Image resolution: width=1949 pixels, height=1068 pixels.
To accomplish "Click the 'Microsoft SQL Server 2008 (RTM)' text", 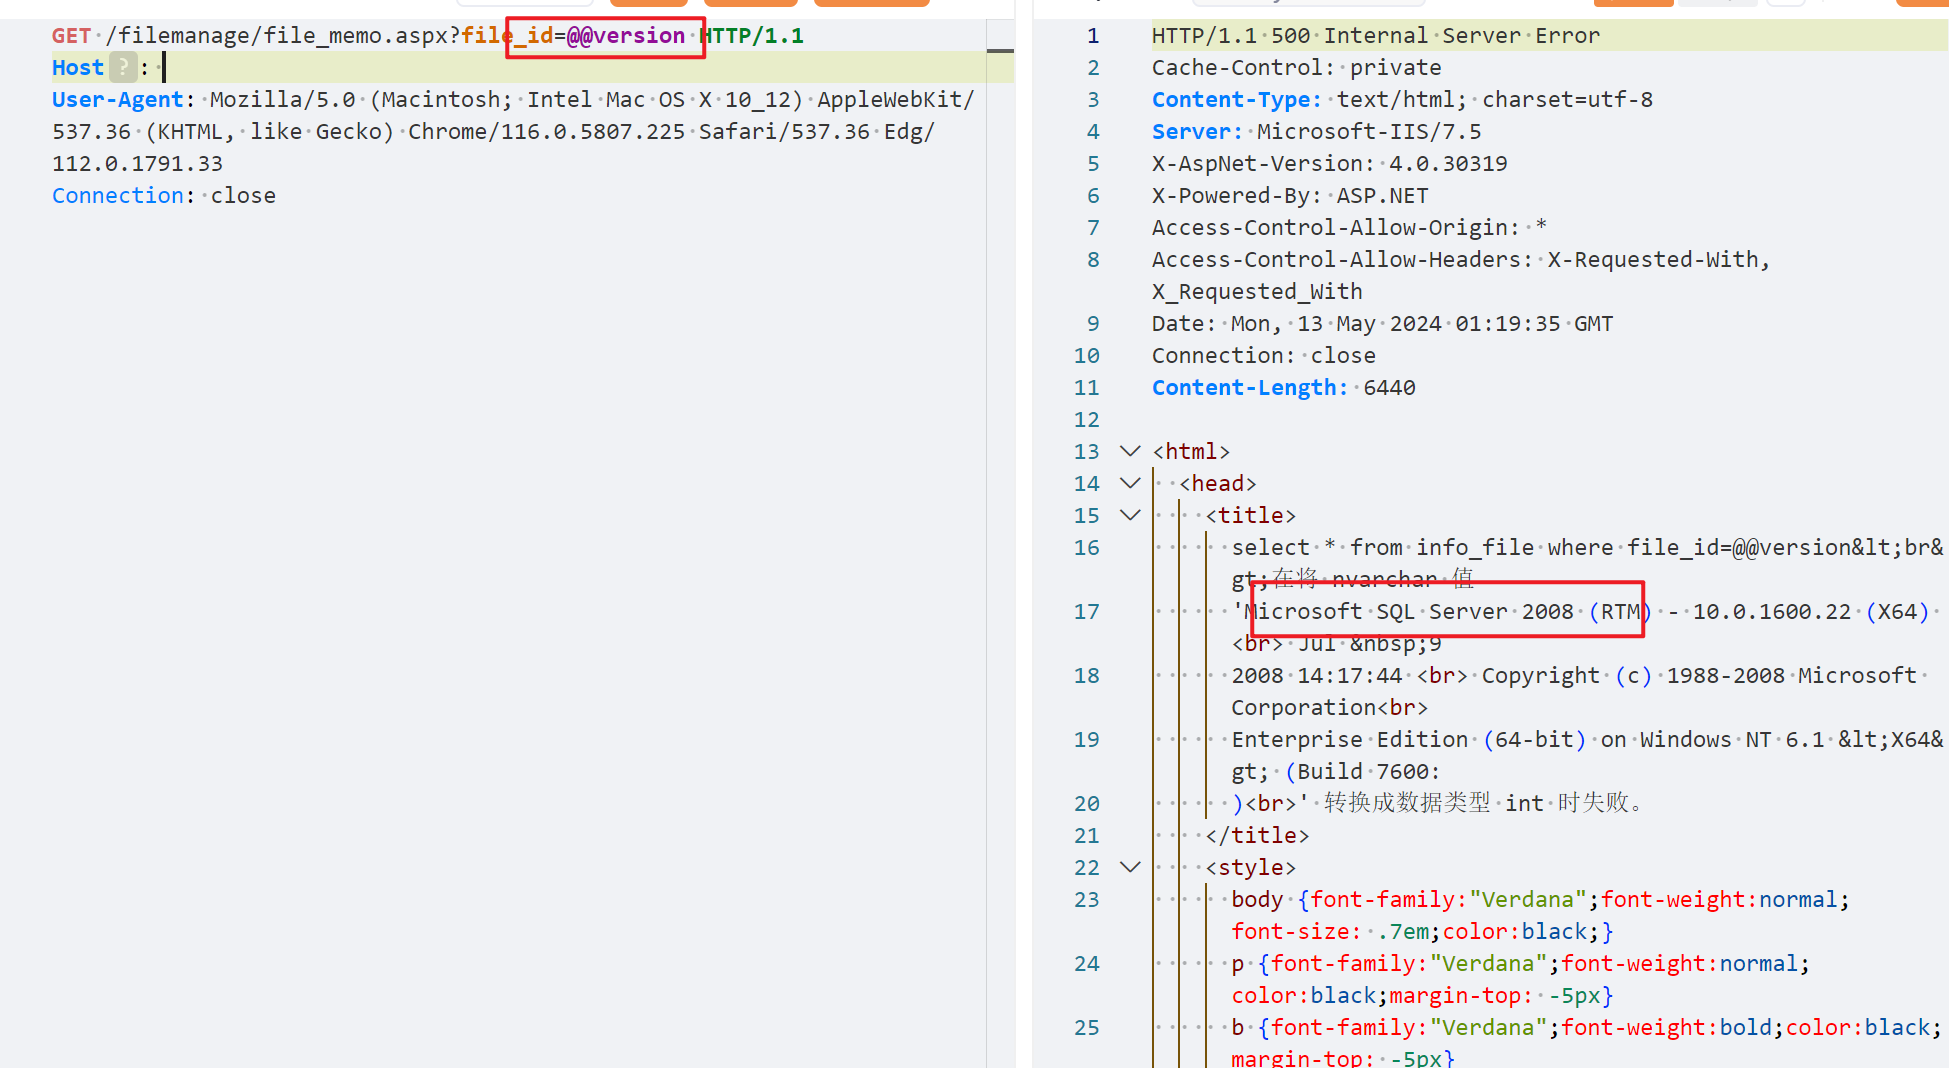I will point(1449,612).
